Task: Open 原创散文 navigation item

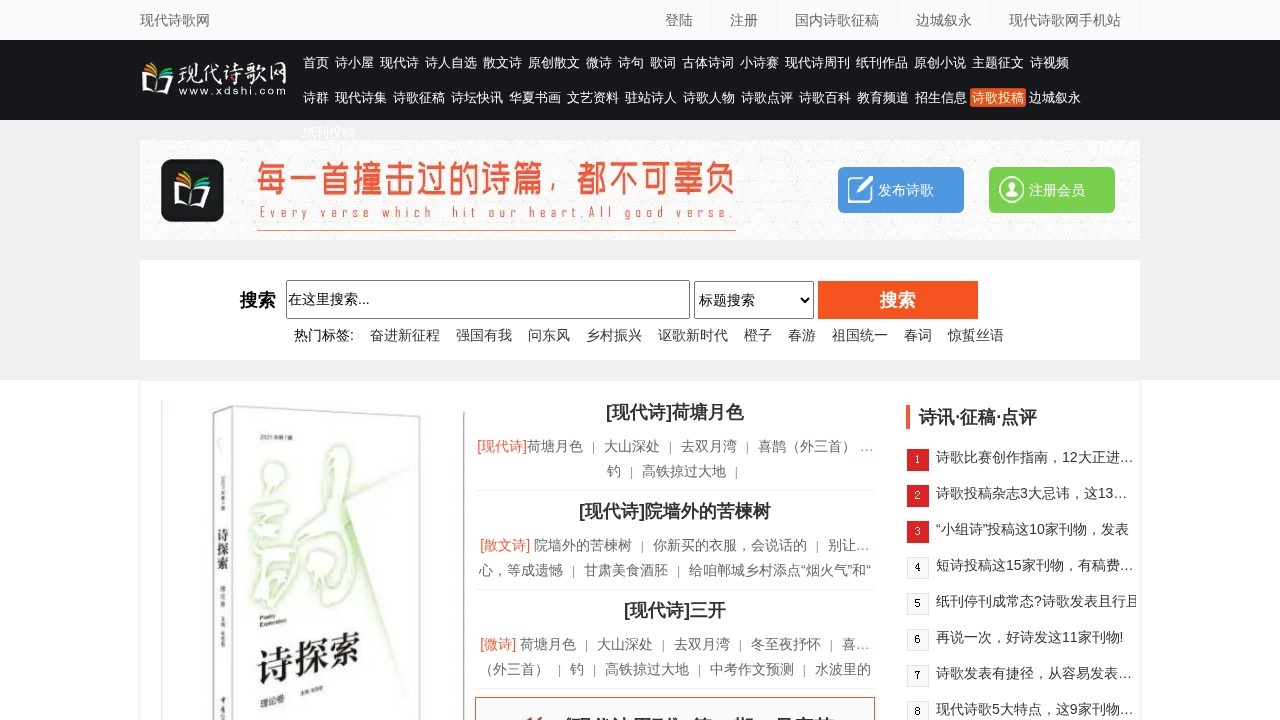Action: [554, 62]
